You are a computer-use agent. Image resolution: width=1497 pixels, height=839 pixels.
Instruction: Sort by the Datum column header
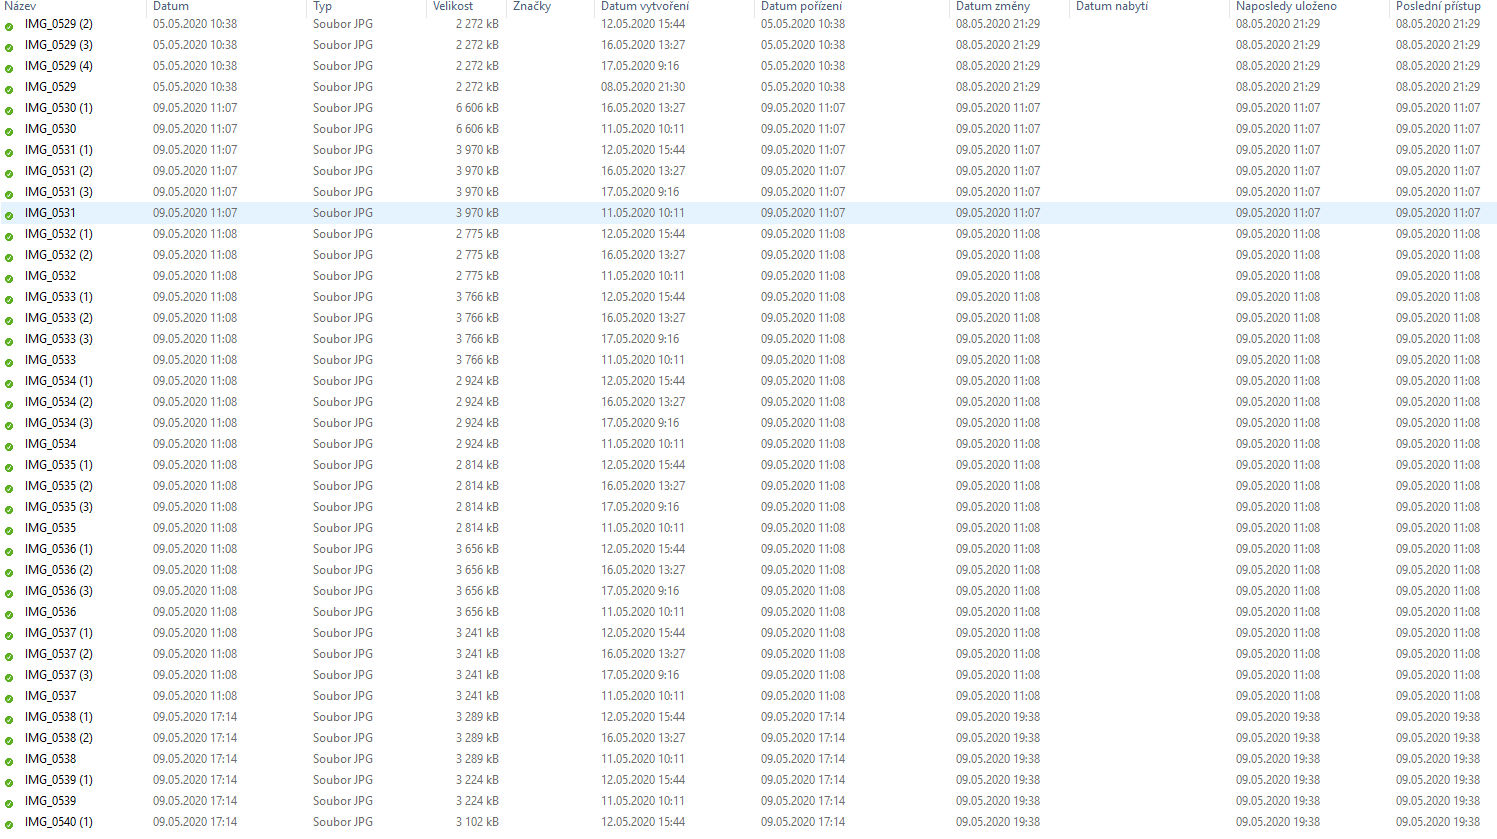click(171, 6)
